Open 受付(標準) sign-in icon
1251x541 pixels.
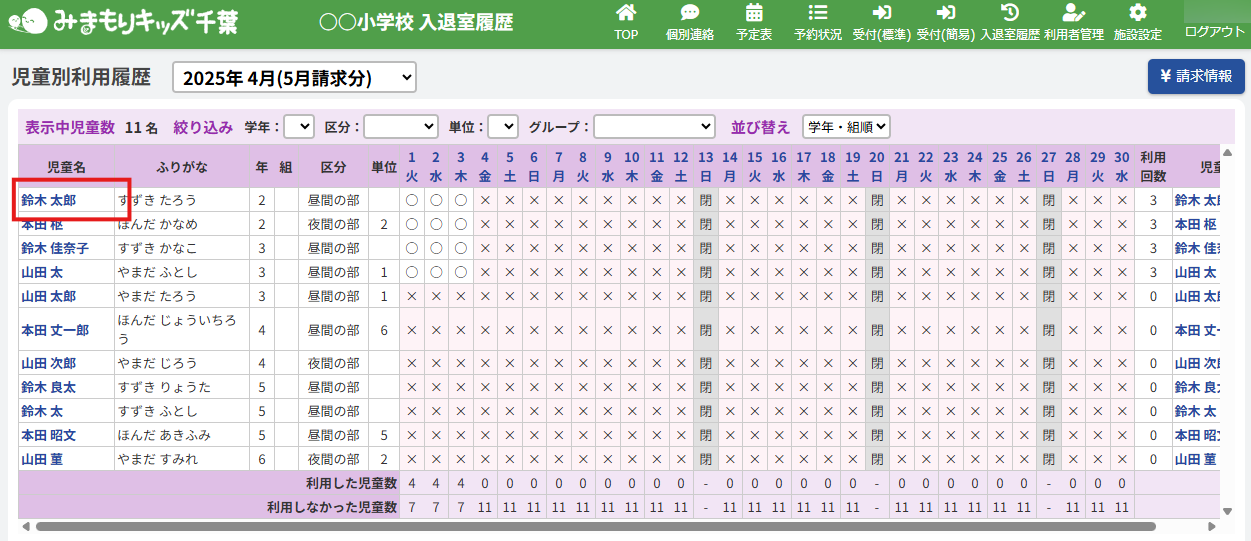tap(881, 14)
